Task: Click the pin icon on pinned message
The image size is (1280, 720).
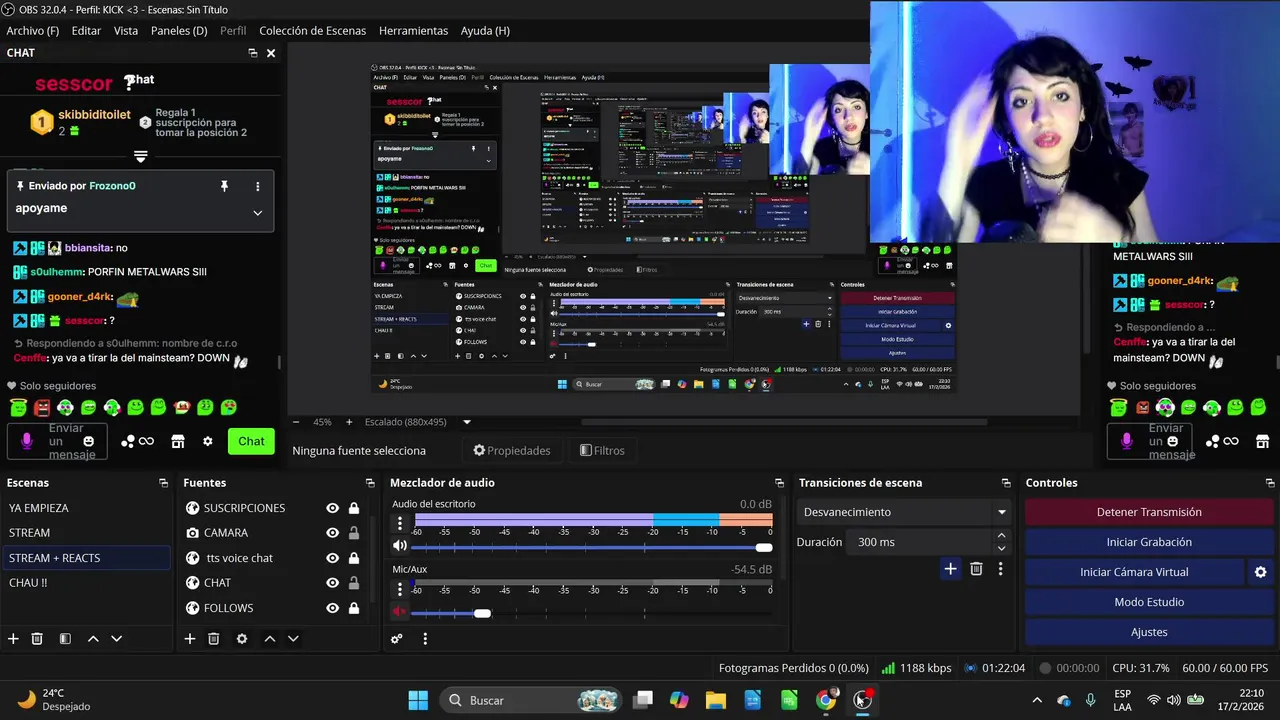Action: pos(224,186)
